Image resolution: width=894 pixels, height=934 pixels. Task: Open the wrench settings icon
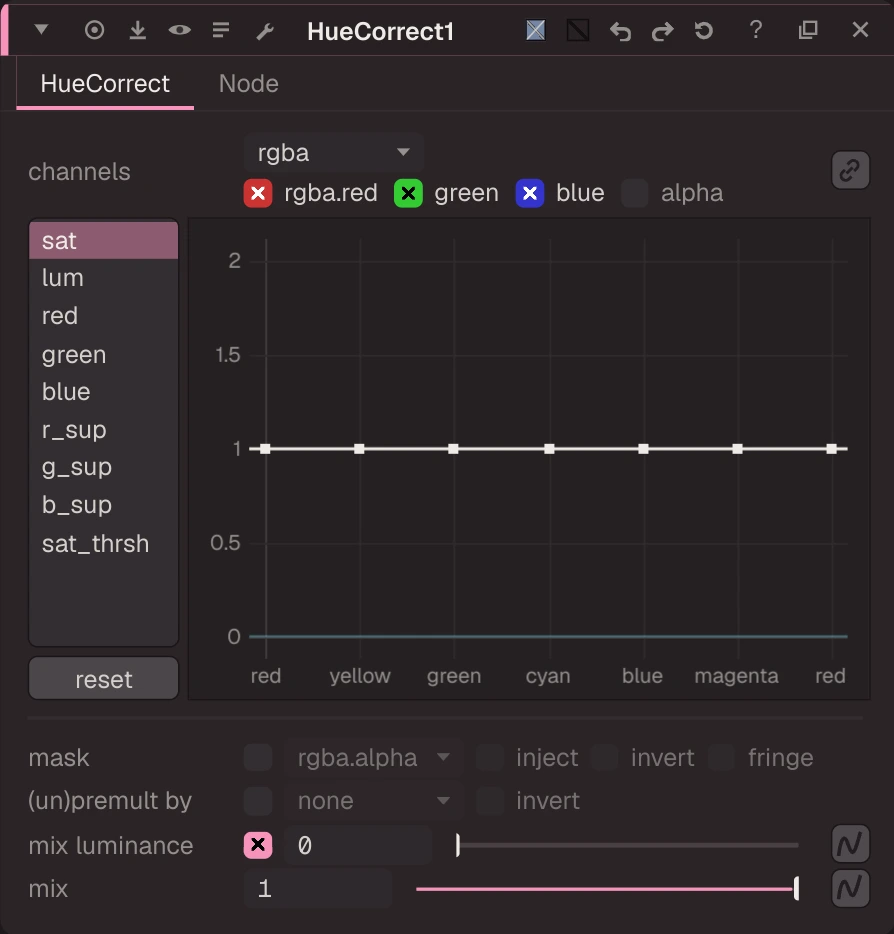tap(265, 31)
